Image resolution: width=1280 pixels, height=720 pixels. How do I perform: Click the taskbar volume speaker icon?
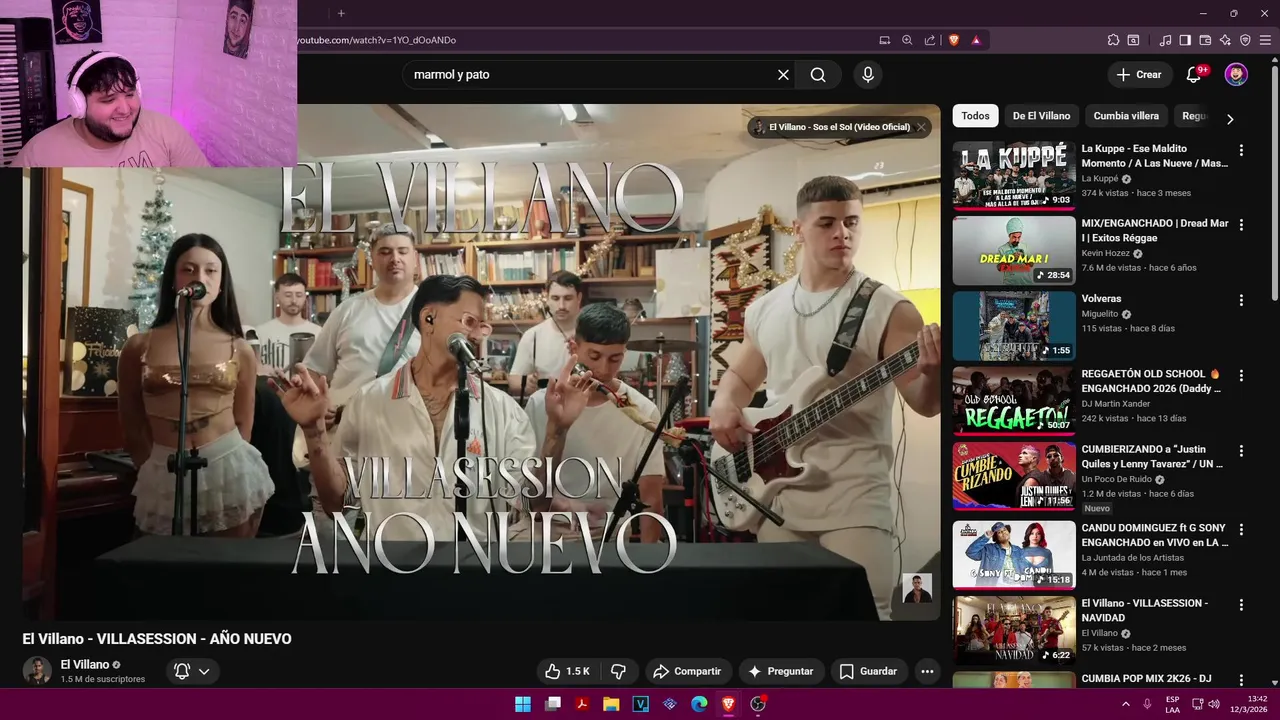tap(1214, 704)
